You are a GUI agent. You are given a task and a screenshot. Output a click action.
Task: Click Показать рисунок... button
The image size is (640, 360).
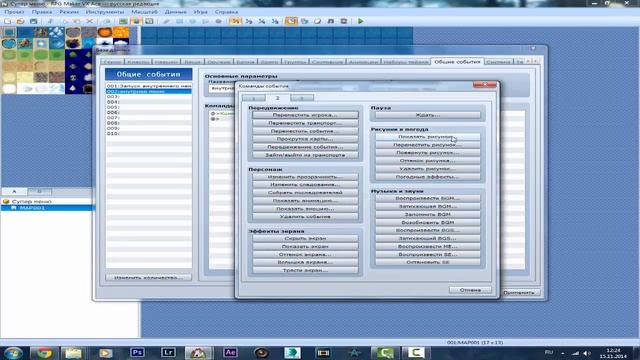428,137
